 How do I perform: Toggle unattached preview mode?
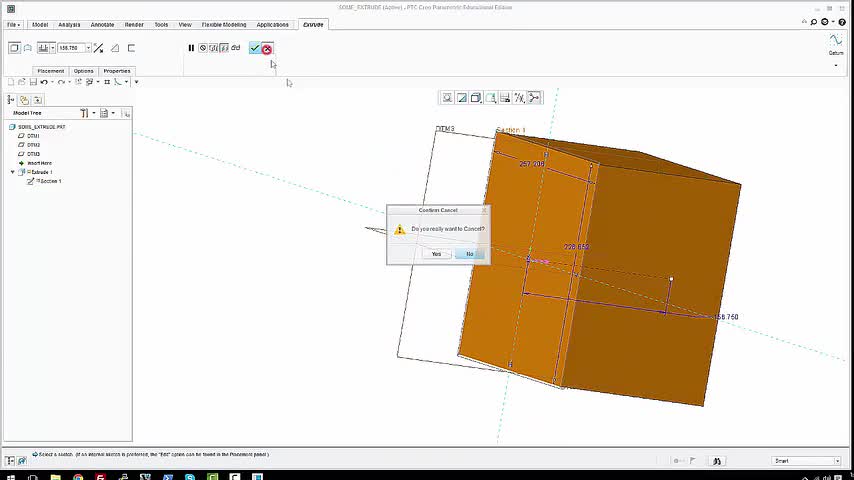(214, 48)
